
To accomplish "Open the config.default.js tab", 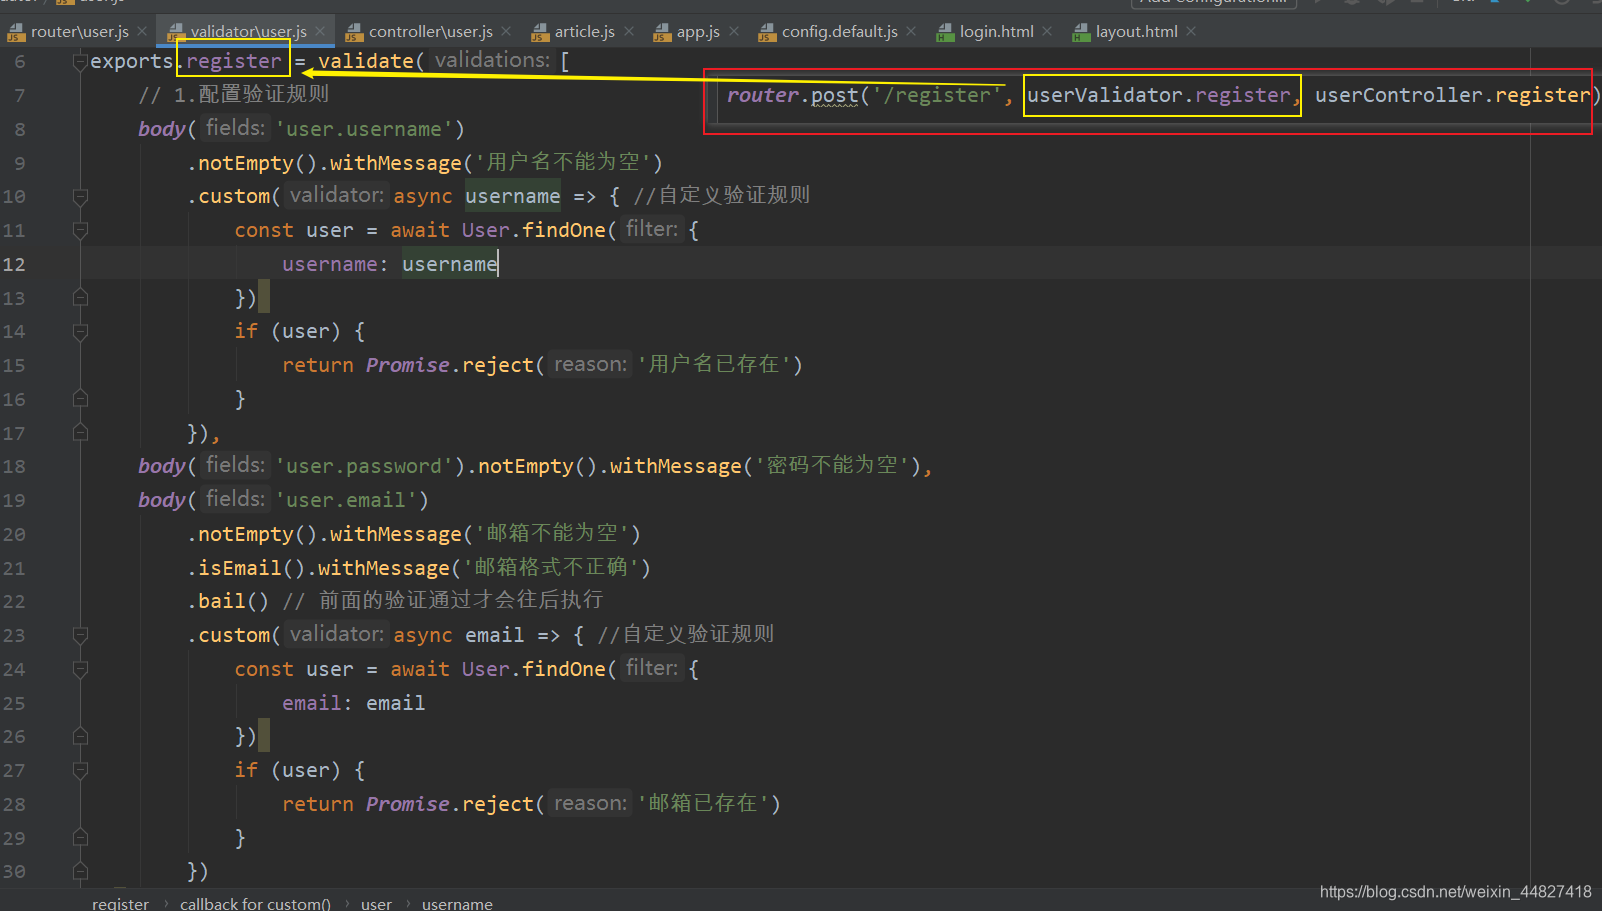I will (x=840, y=32).
